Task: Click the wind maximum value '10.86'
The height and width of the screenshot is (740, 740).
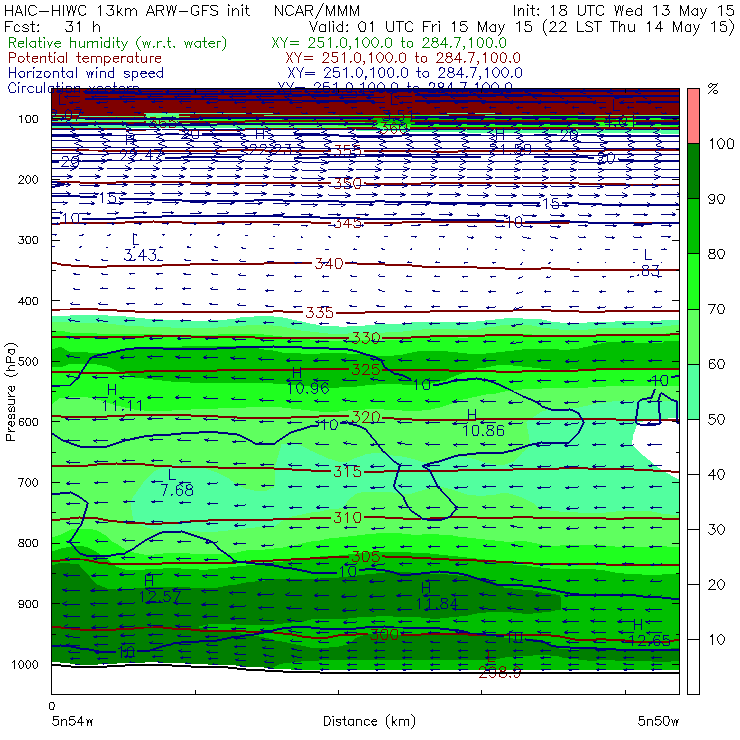Action: click(x=483, y=430)
